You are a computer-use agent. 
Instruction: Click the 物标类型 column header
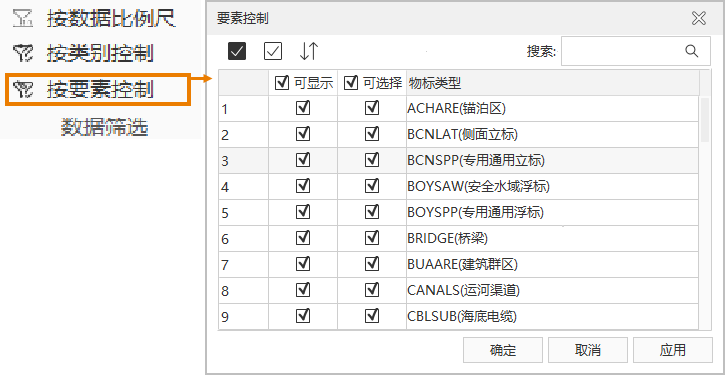click(x=553, y=83)
